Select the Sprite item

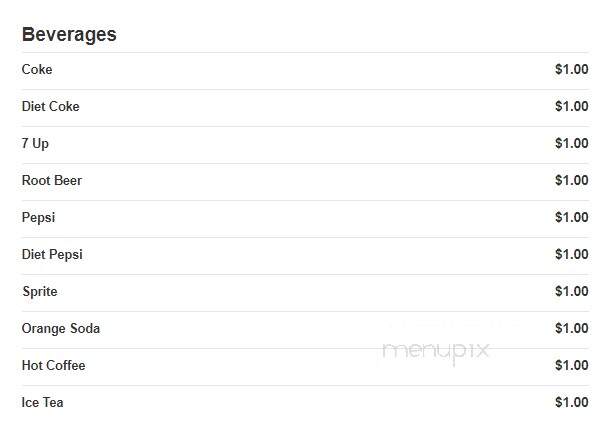point(40,291)
